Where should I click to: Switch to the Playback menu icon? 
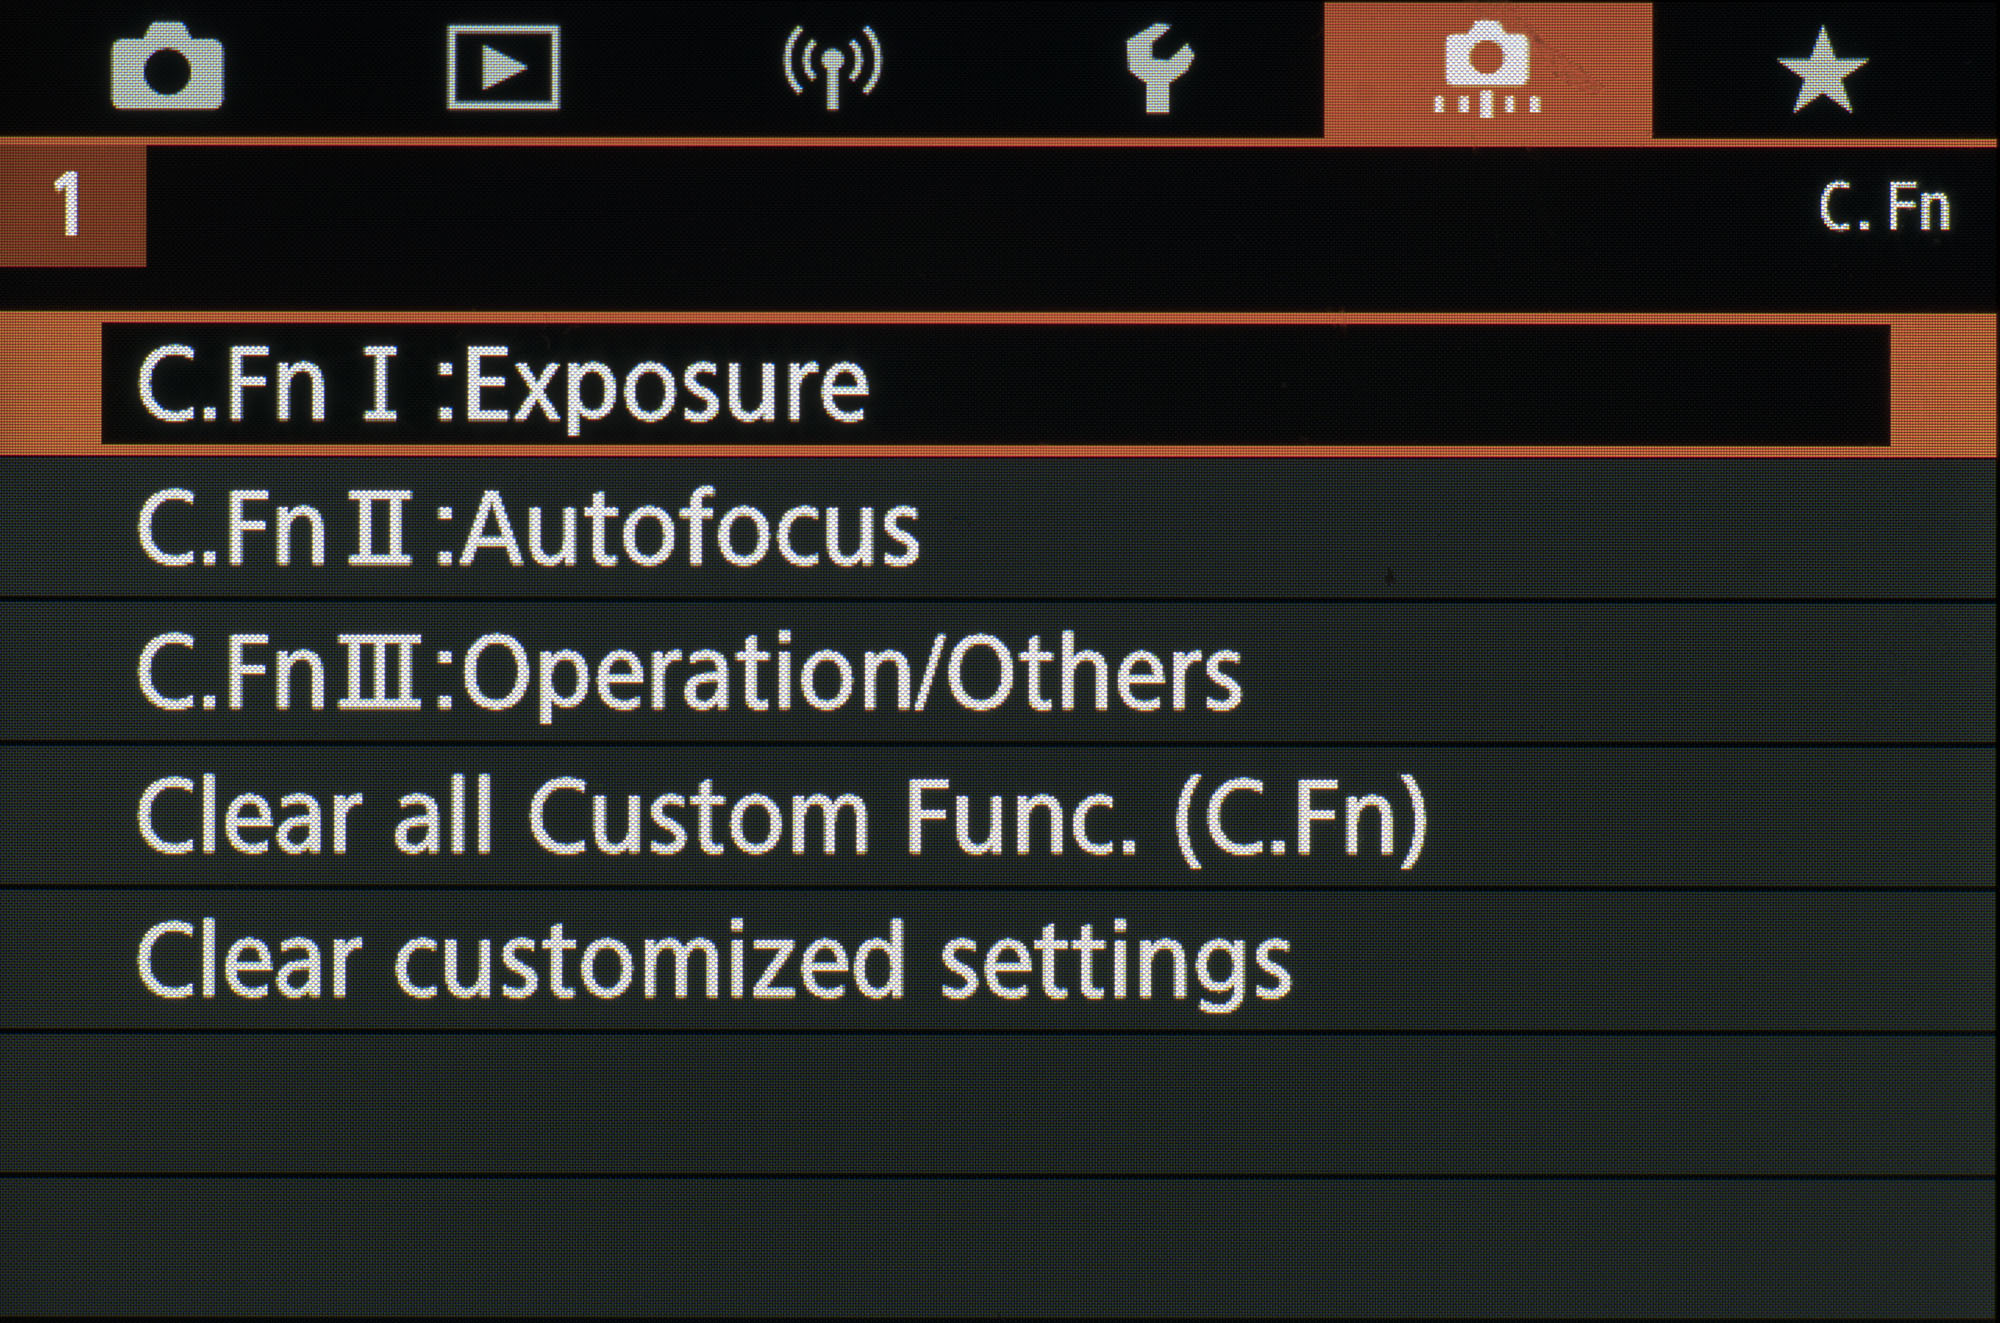click(502, 68)
